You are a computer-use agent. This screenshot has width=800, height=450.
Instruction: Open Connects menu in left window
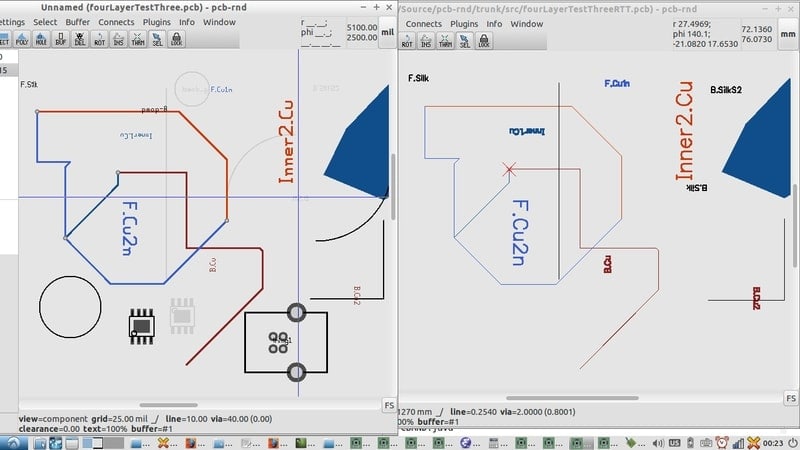pyautogui.click(x=116, y=22)
